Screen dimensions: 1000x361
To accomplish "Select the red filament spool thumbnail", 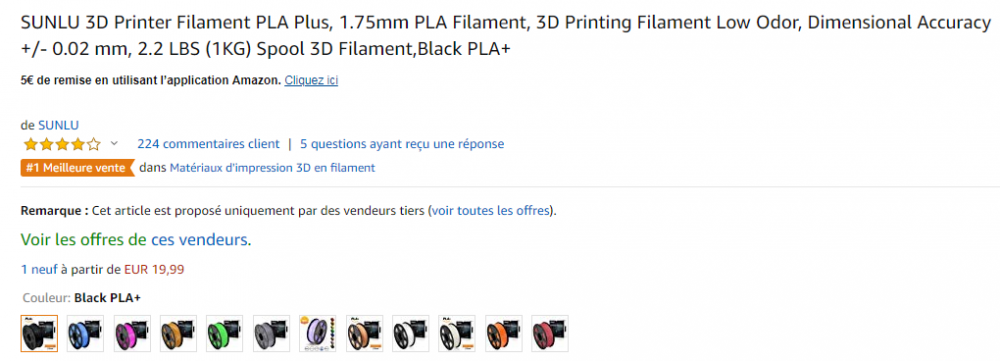I will 550,334.
